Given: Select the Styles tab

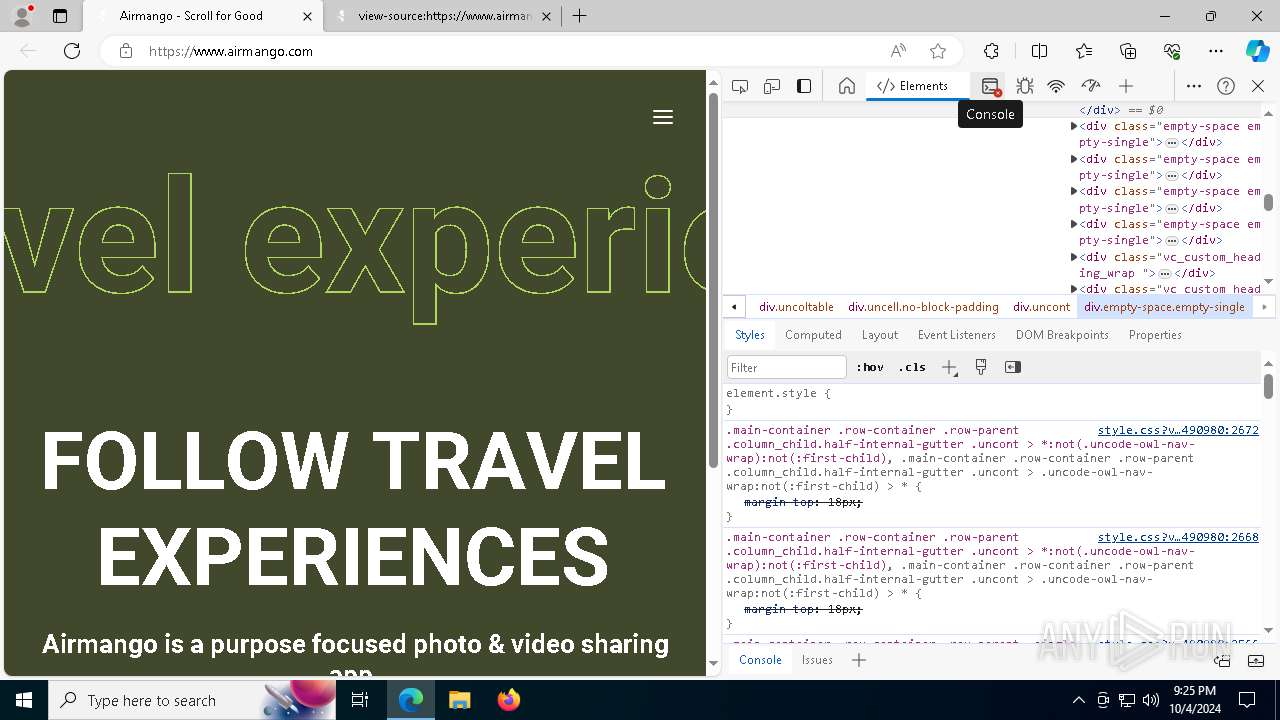Looking at the screenshot, I should click(x=750, y=335).
